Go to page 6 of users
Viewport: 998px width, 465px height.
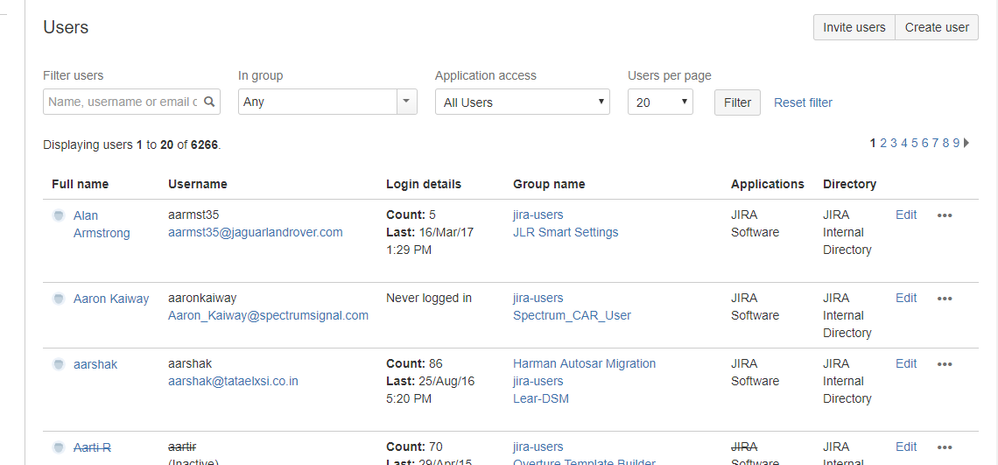pyautogui.click(x=925, y=143)
